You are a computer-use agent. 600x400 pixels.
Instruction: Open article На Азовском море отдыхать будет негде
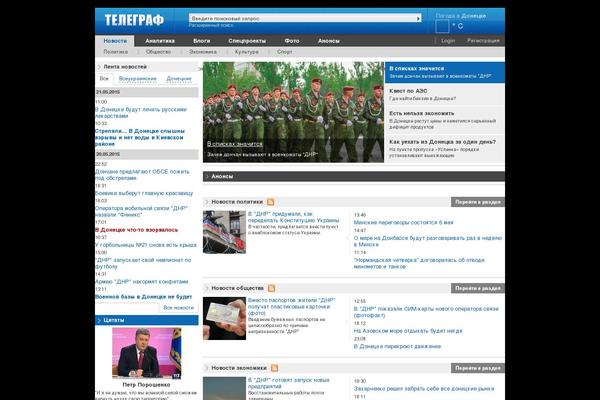(x=408, y=331)
